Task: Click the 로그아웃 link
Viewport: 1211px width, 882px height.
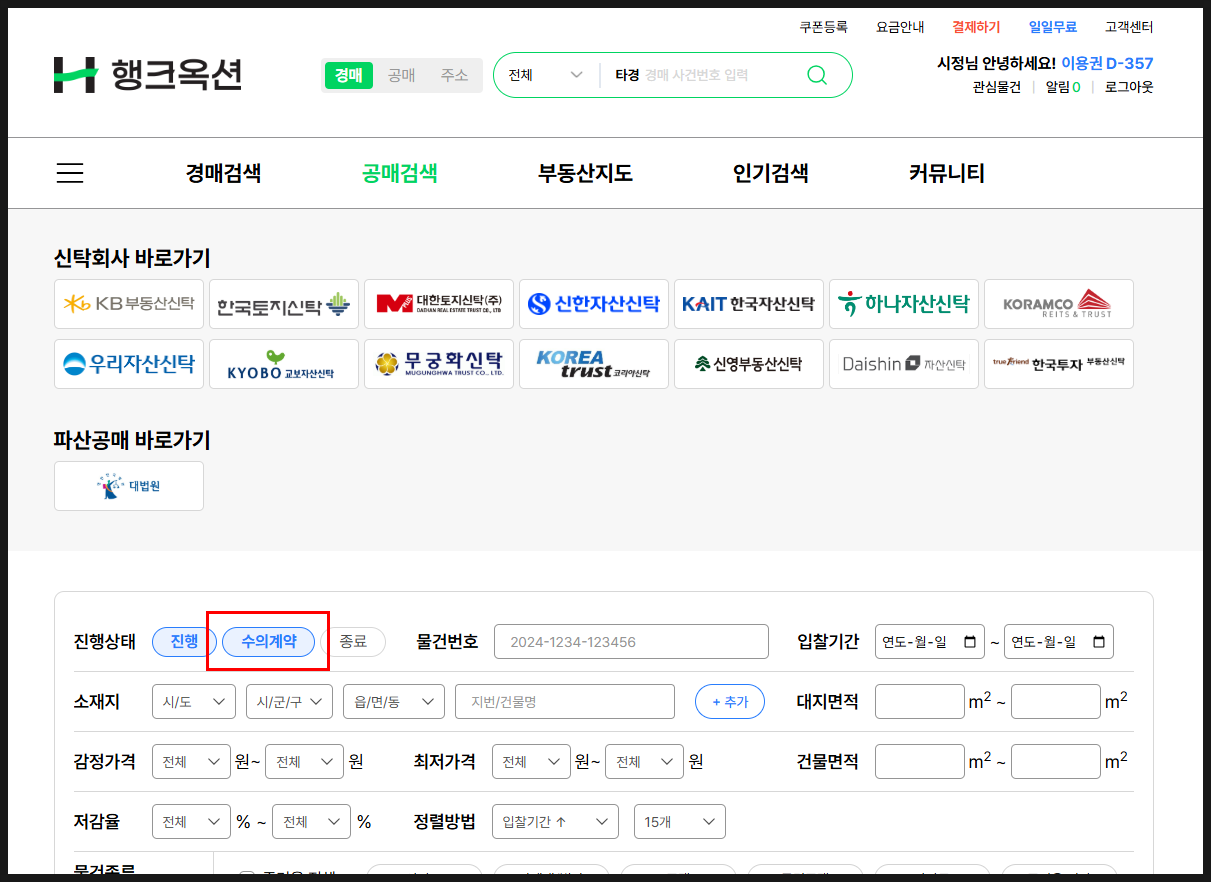Action: [1129, 87]
